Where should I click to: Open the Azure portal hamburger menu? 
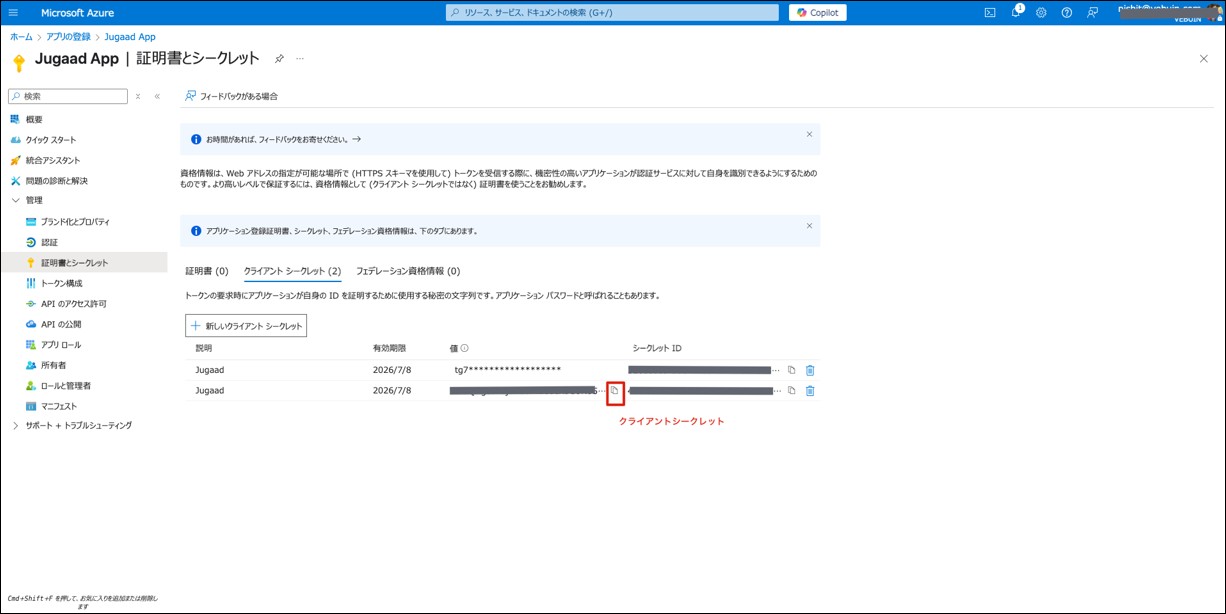click(14, 12)
